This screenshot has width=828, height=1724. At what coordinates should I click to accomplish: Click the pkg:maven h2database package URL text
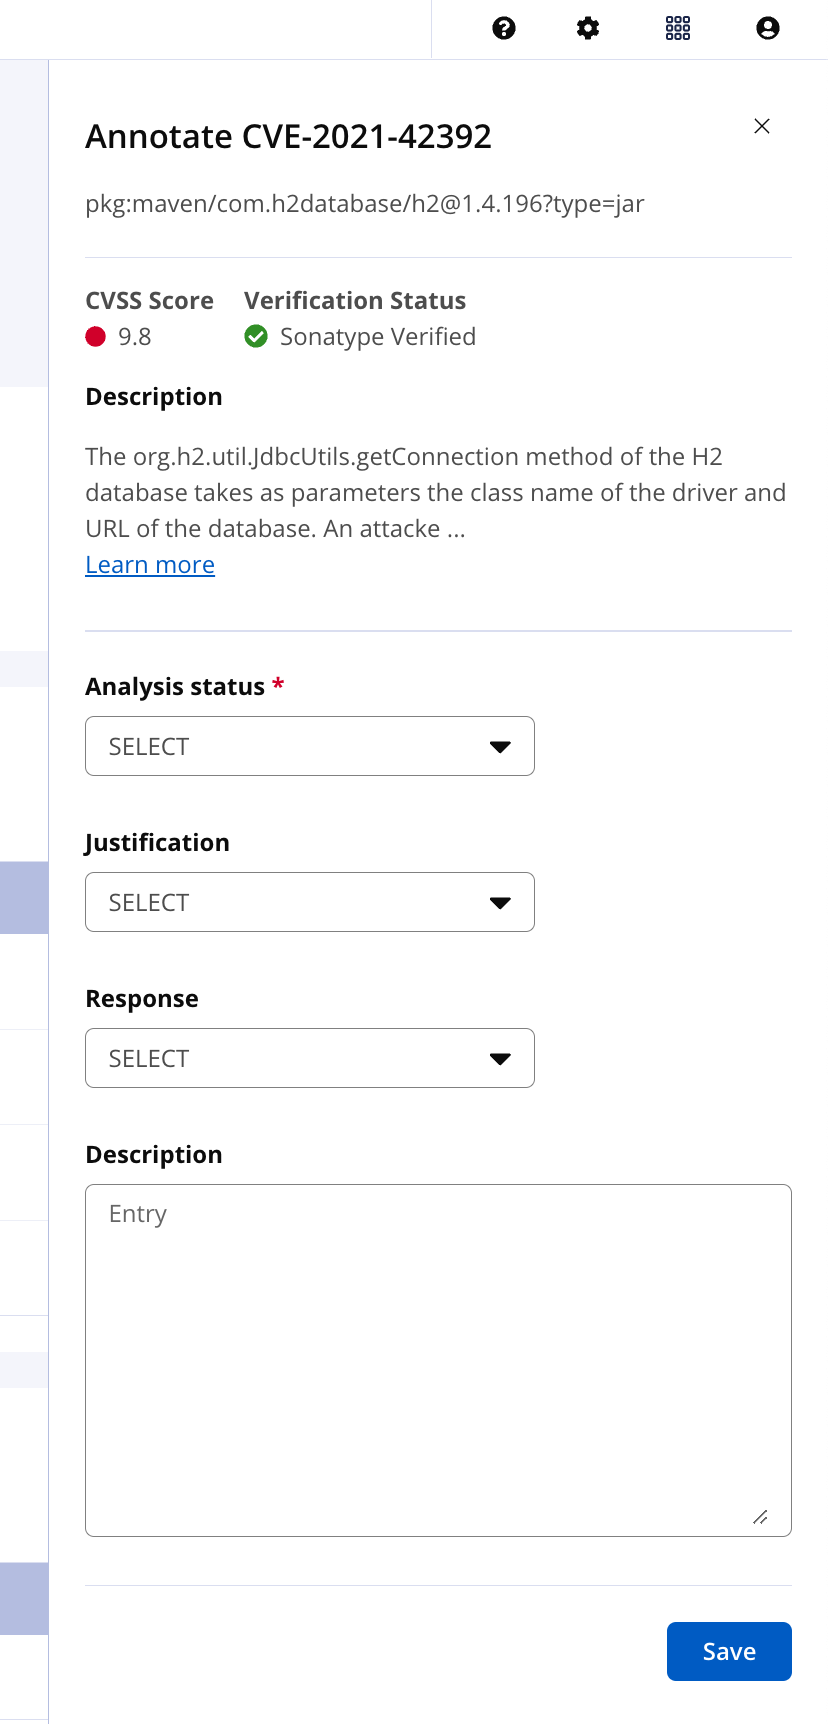point(365,204)
